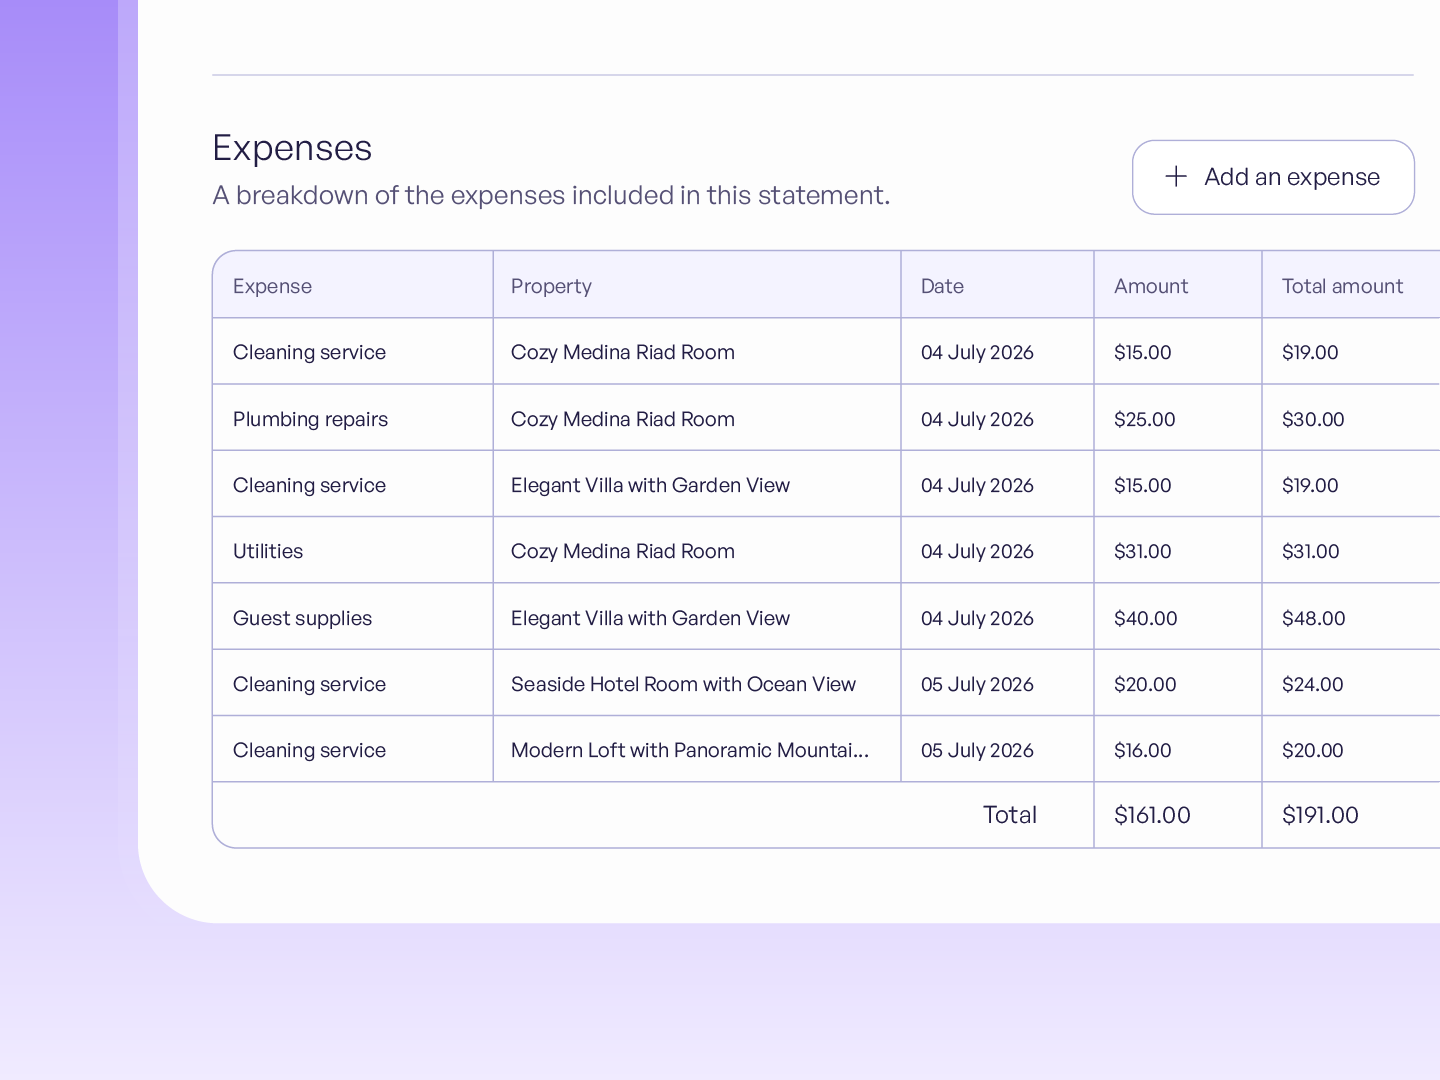Click Elegant Villa in Guest supplies row
This screenshot has width=1440, height=1080.
click(x=650, y=618)
